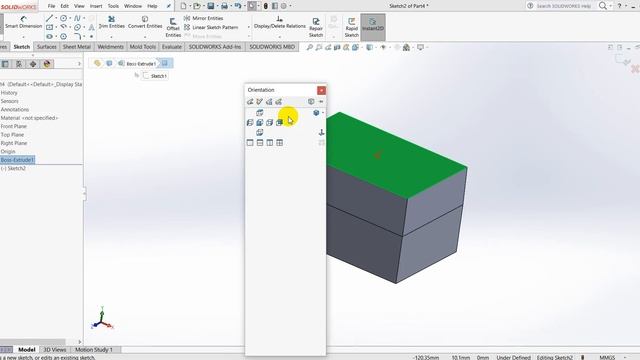Launch the Repair Sketch tool
640x360 pixels.
316,27
